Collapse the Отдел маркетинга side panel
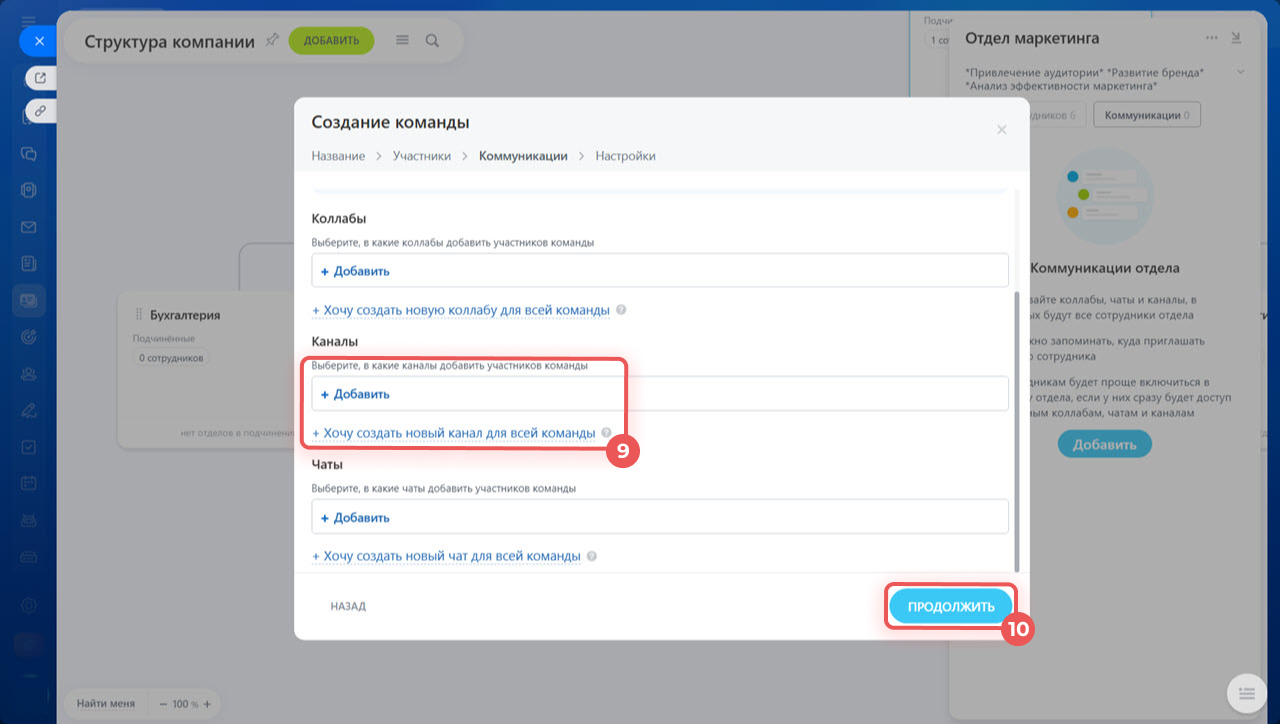Screen dimensions: 1280x724 [x=1236, y=38]
